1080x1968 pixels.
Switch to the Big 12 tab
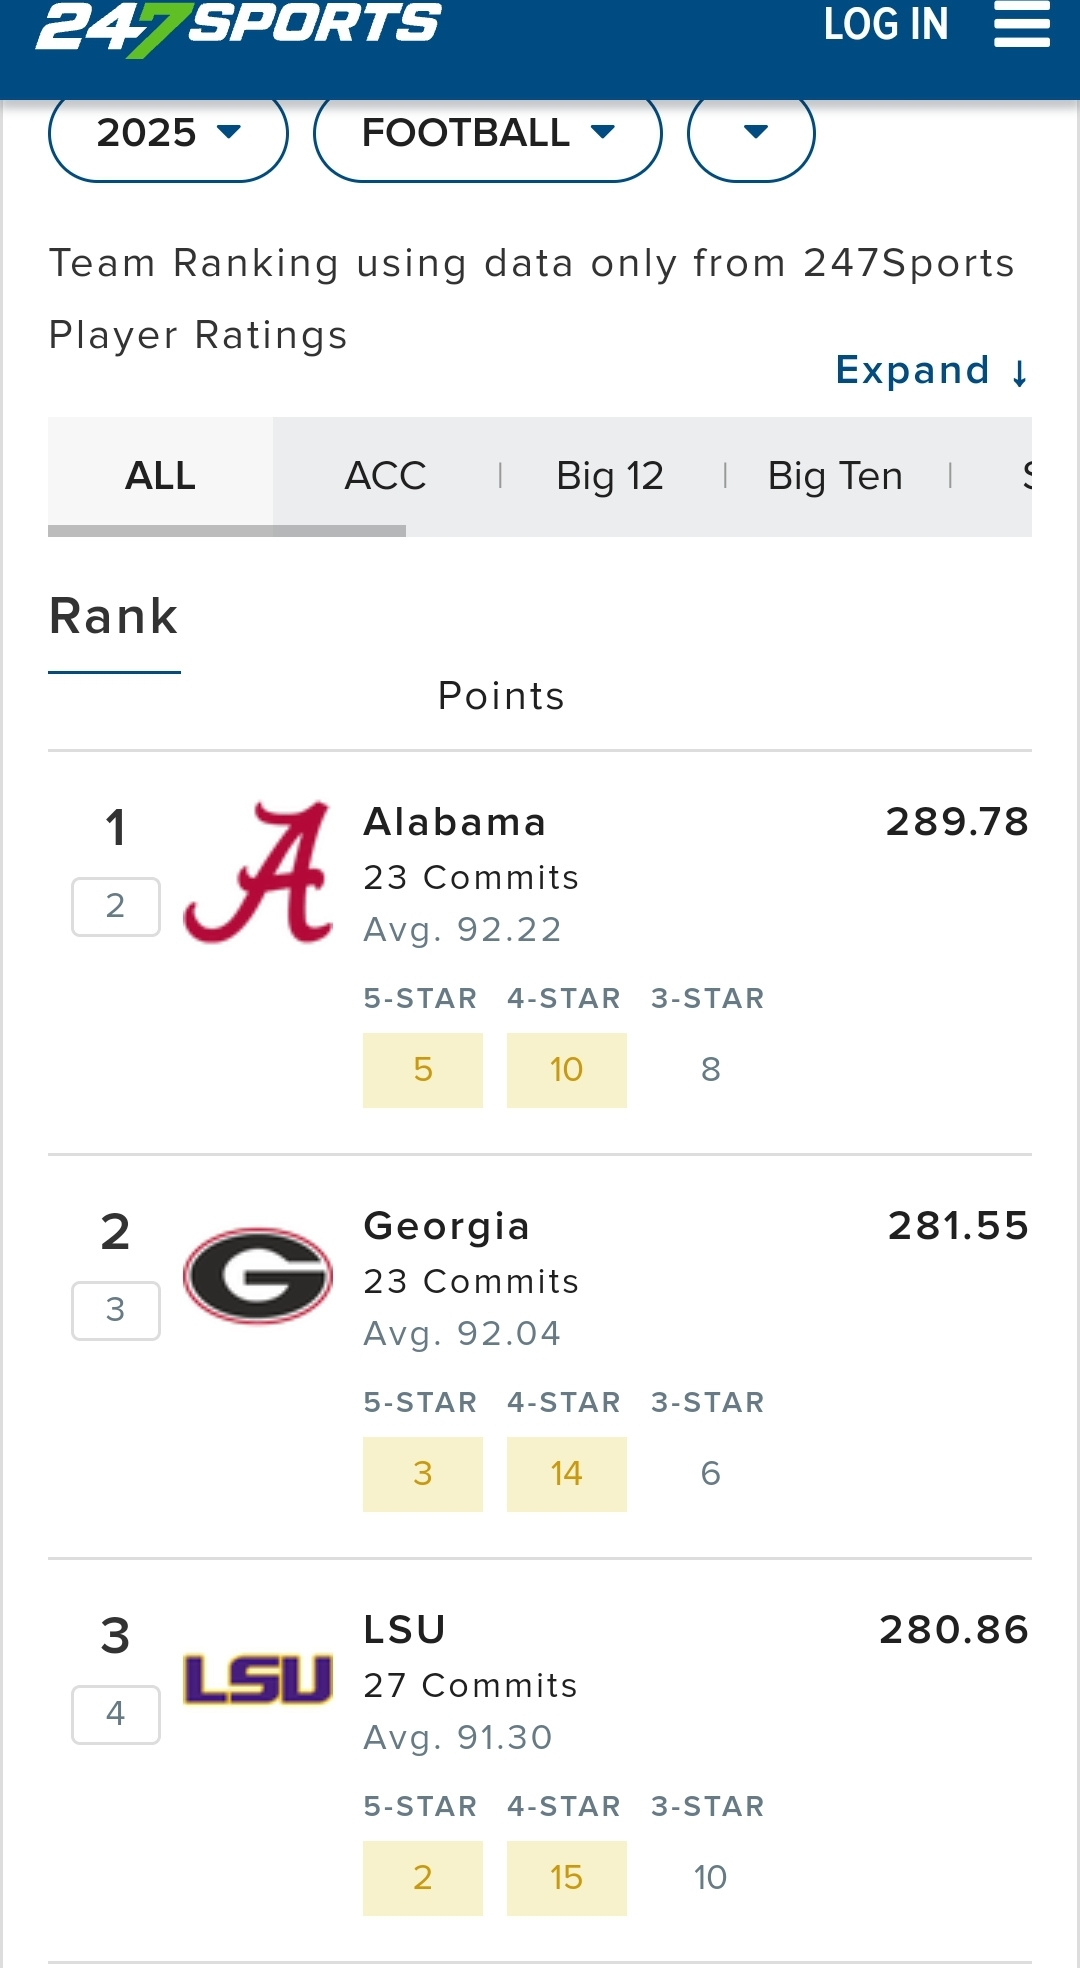pos(610,476)
